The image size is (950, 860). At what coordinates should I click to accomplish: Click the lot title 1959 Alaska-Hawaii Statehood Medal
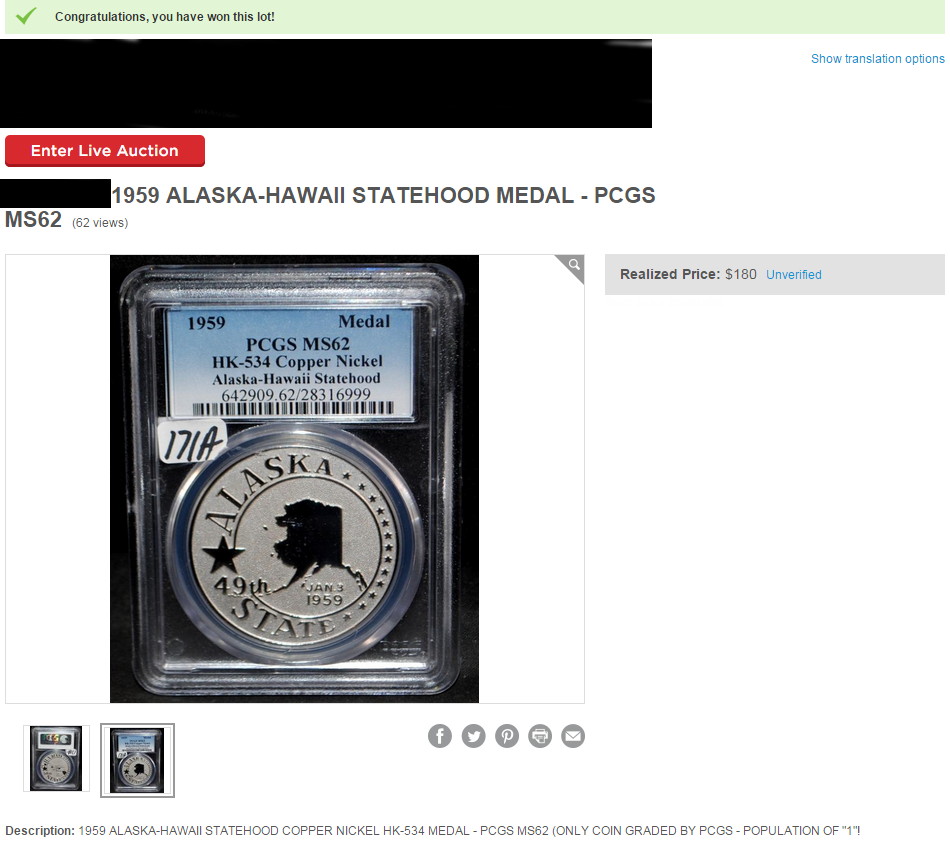(x=330, y=207)
